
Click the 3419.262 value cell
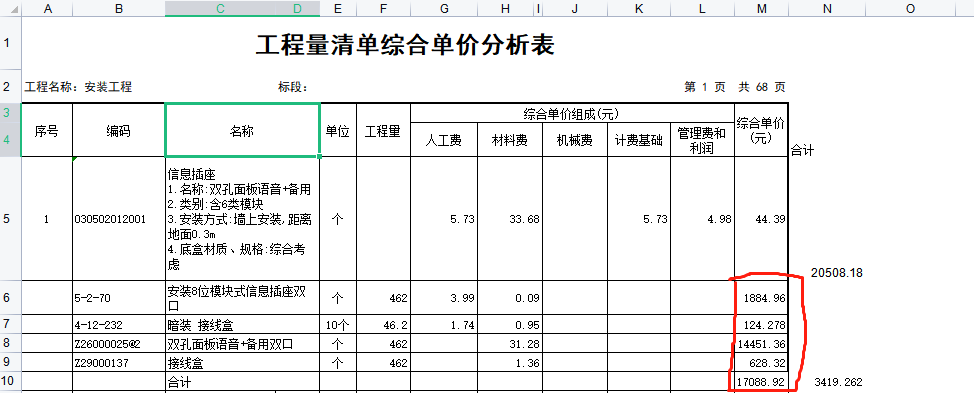[x=839, y=382]
